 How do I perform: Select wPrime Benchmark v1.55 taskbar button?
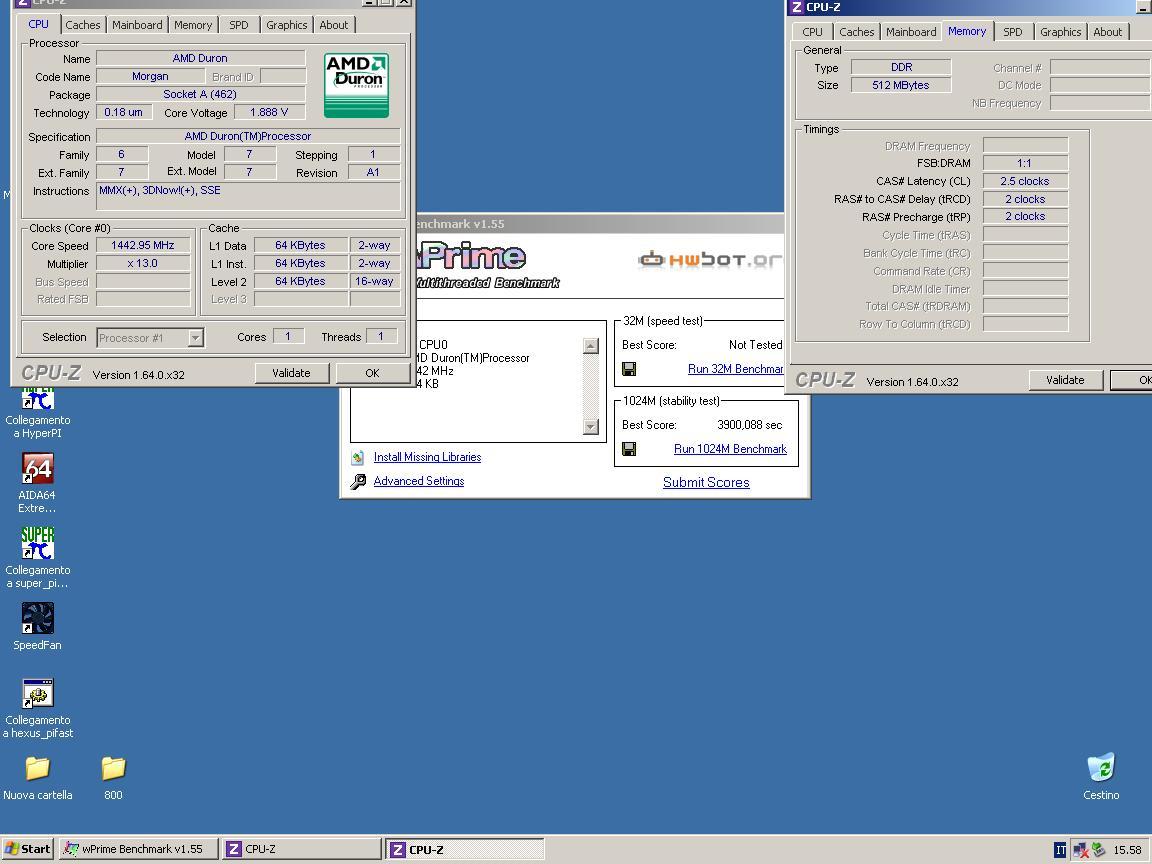tap(138, 849)
